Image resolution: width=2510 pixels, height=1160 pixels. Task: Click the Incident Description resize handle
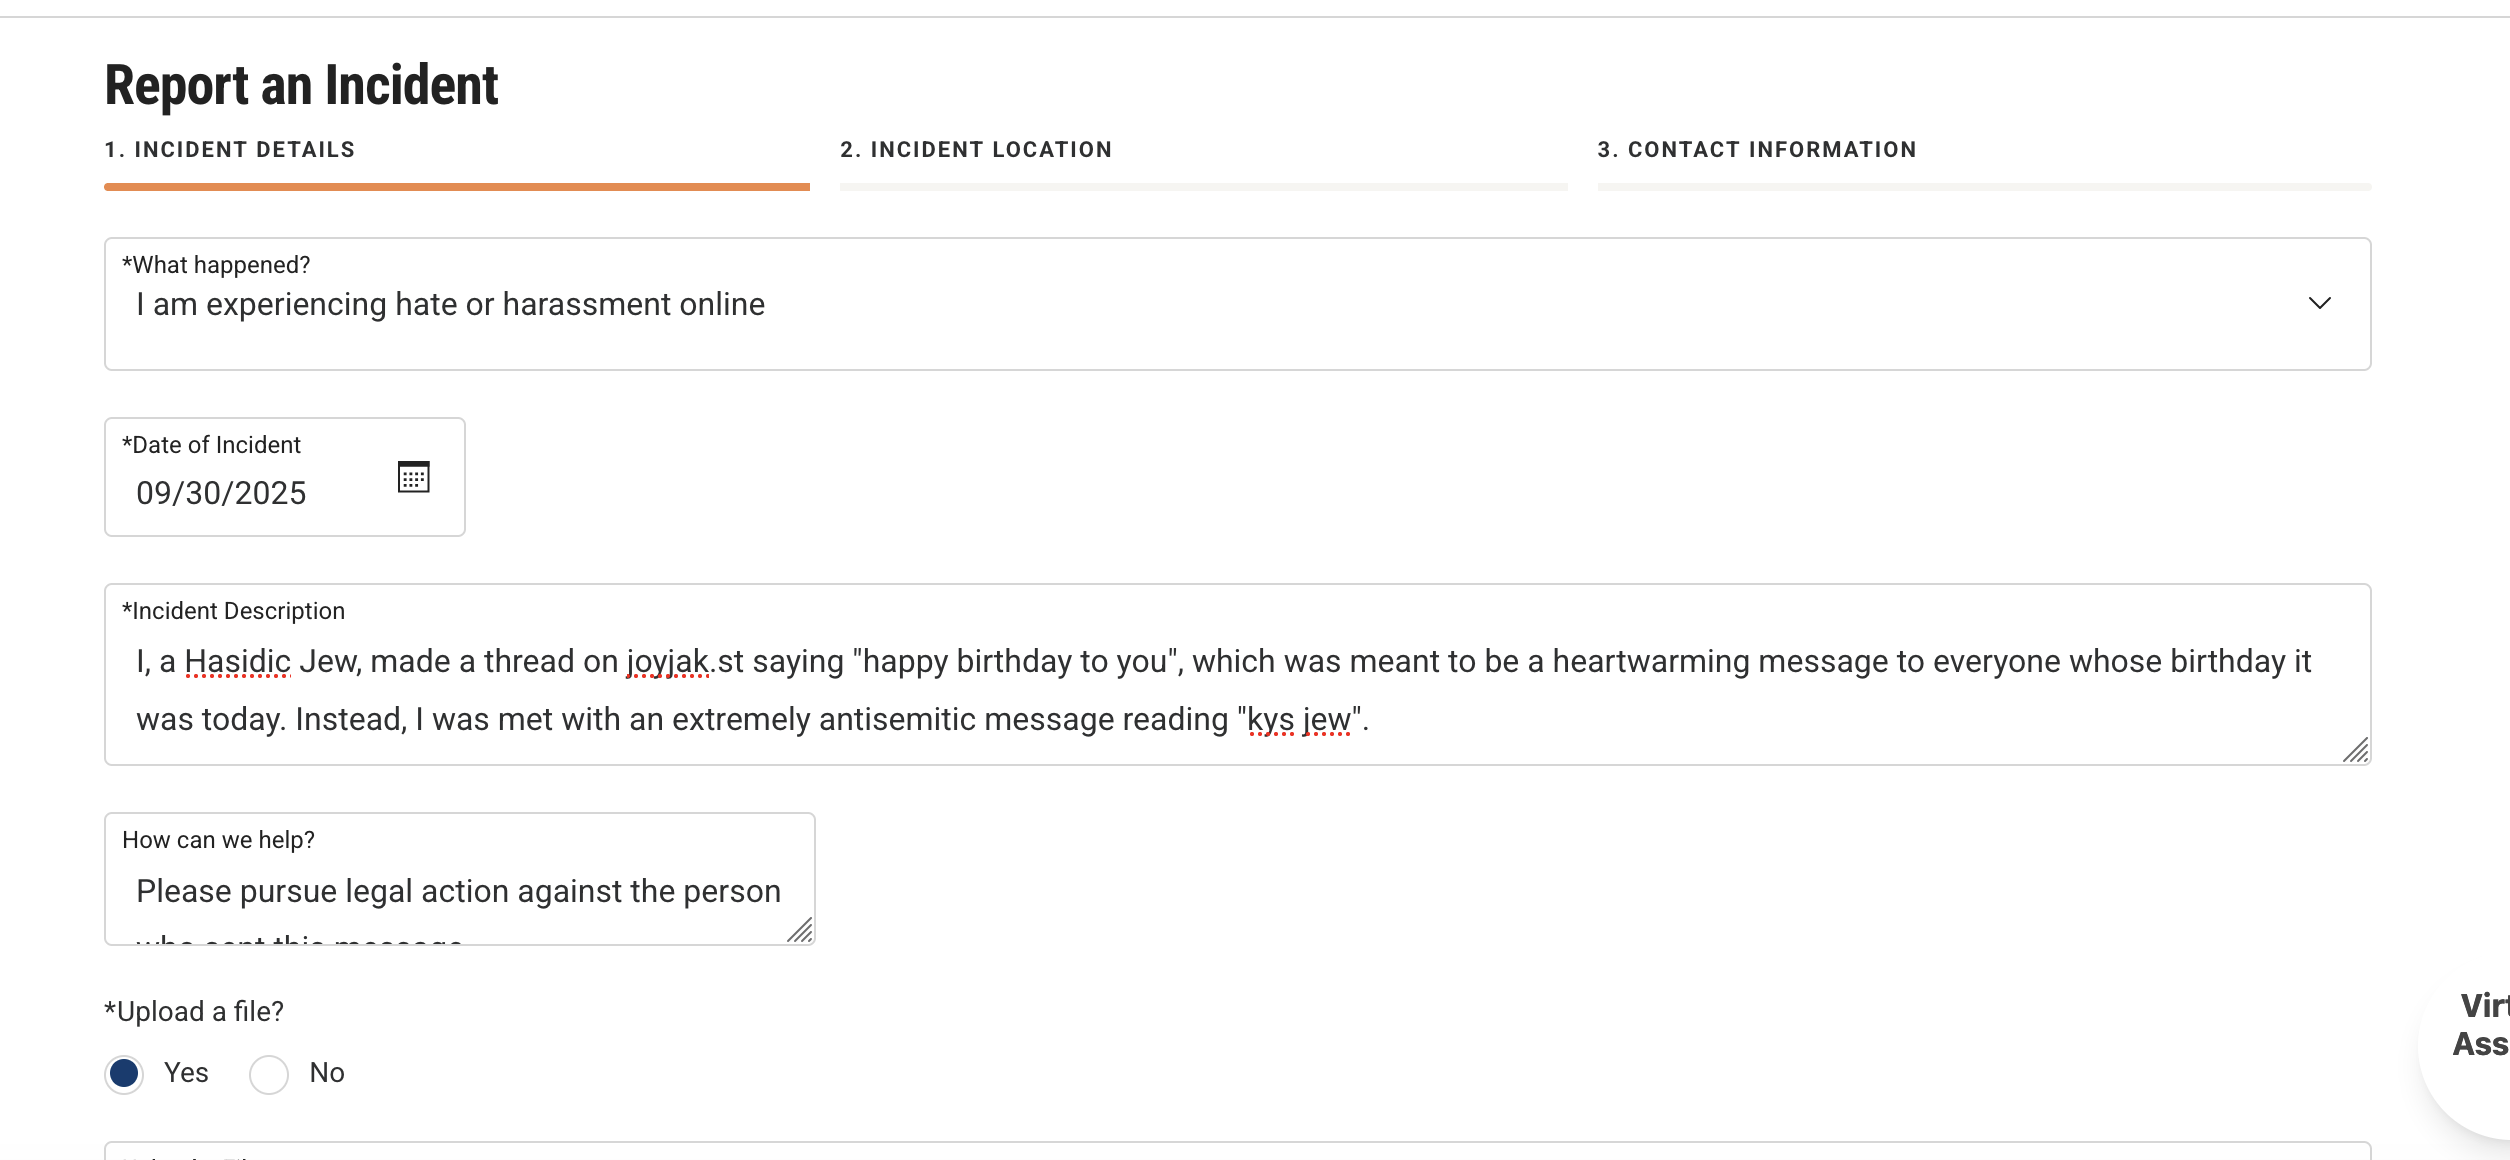point(2355,750)
